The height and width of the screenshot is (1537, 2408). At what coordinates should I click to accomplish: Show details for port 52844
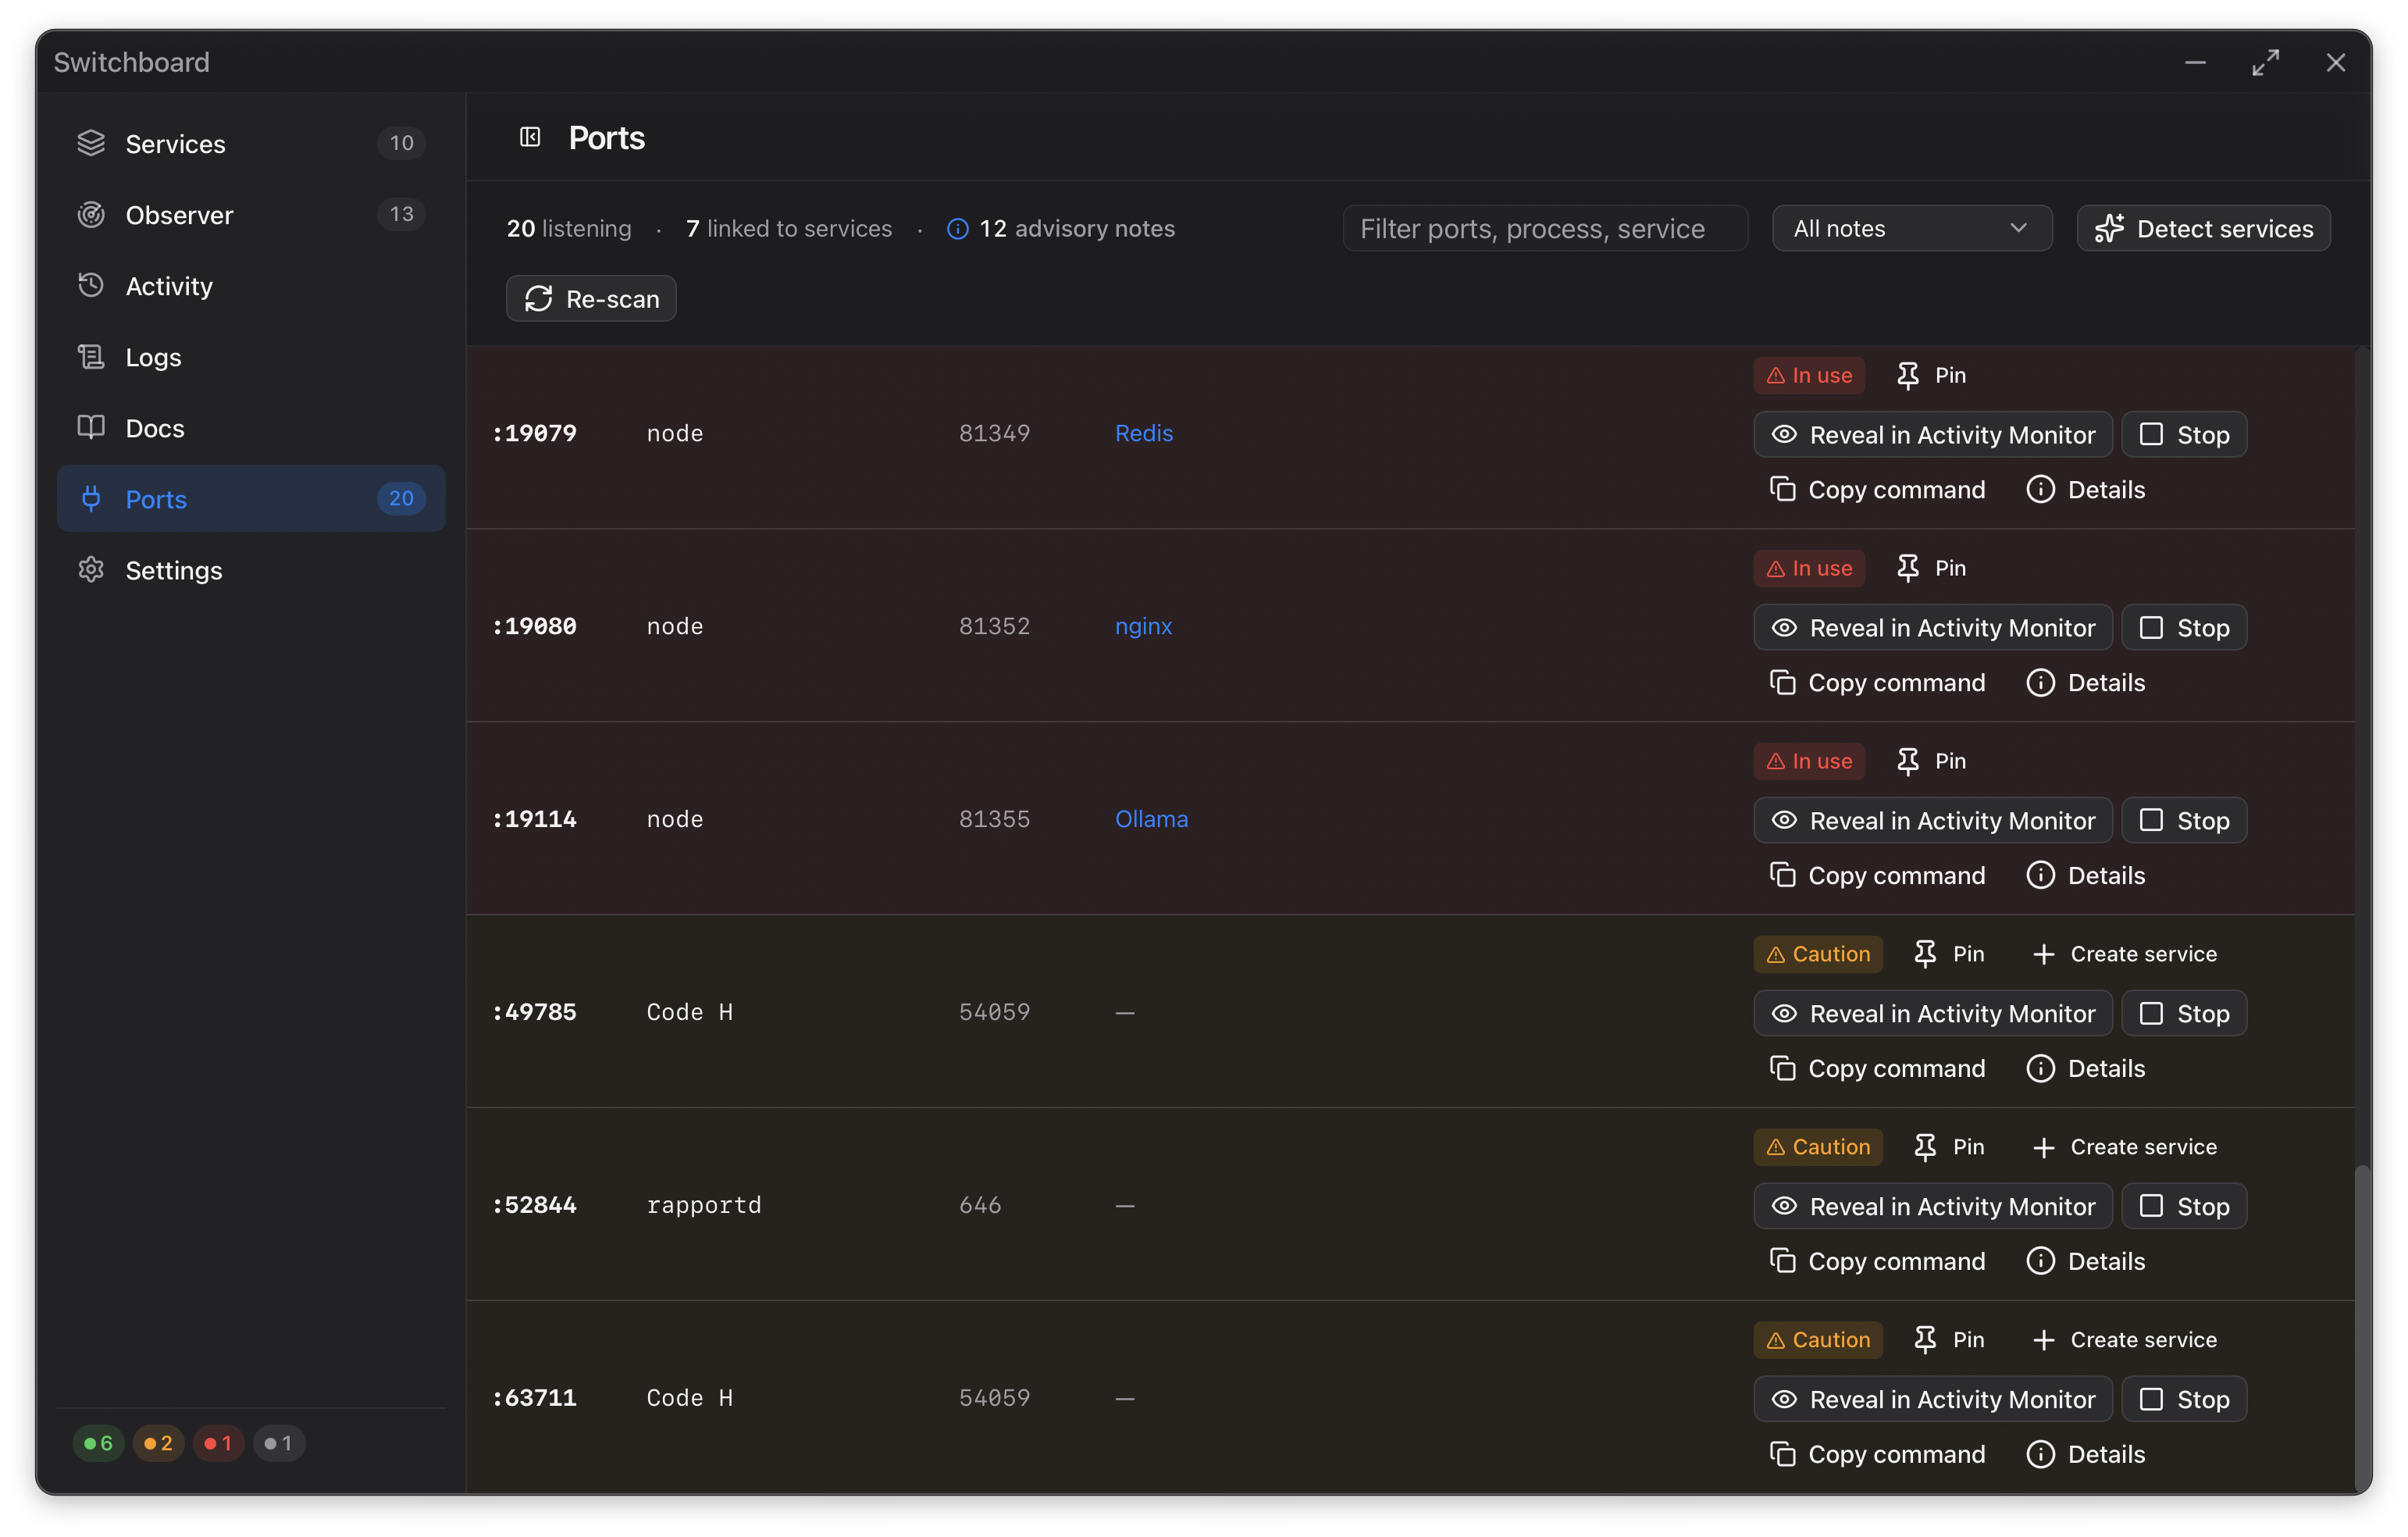tap(2086, 1261)
